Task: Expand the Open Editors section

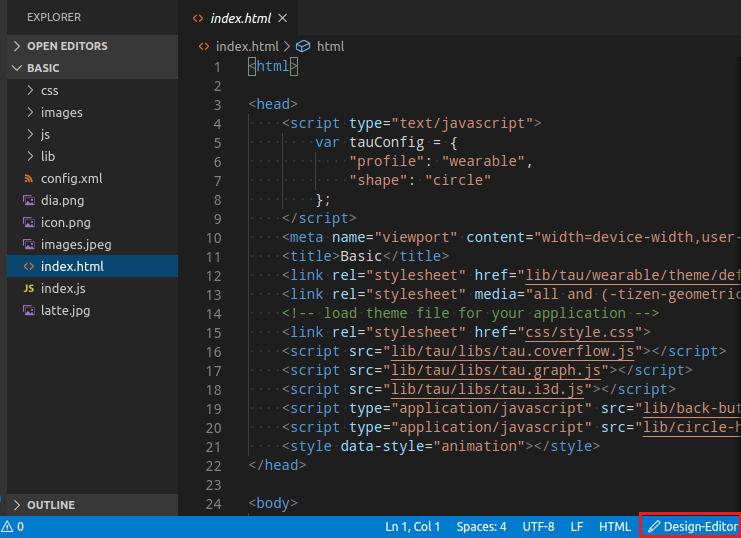Action: coord(67,46)
